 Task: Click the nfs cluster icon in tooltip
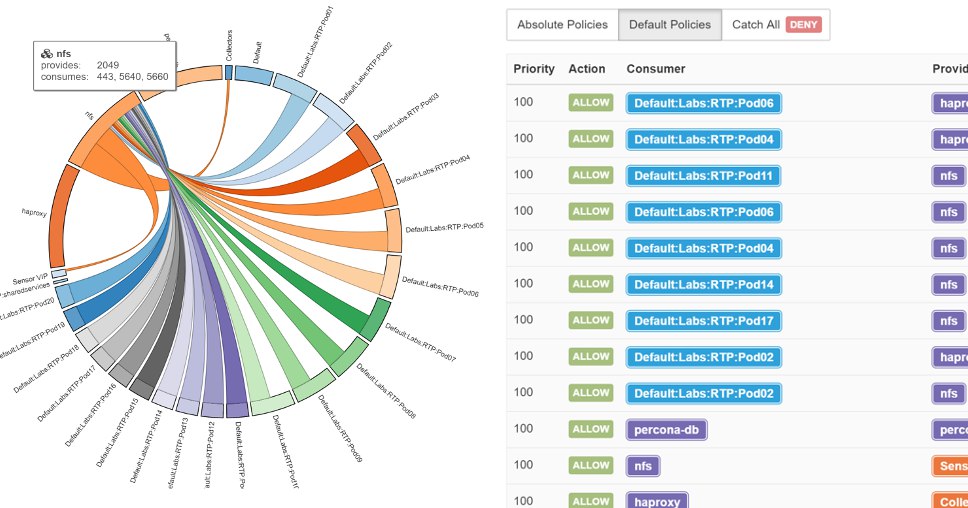point(46,54)
